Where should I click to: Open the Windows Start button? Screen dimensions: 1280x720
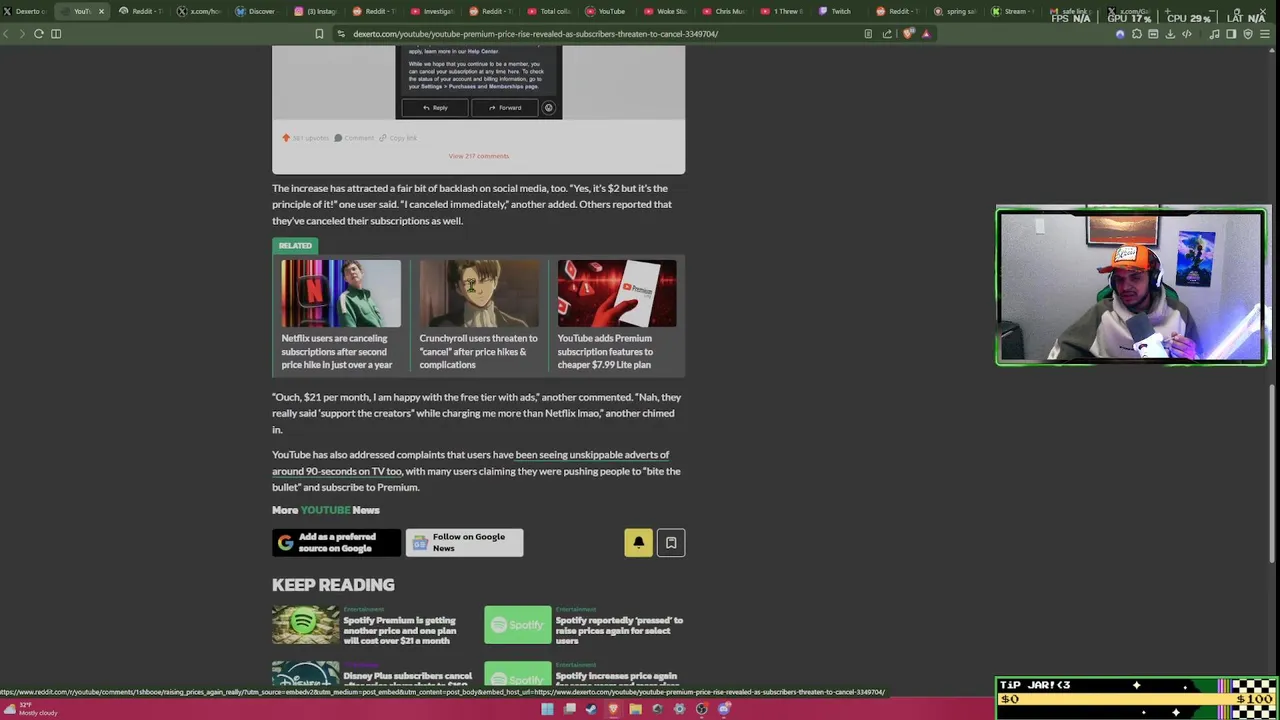click(x=547, y=709)
